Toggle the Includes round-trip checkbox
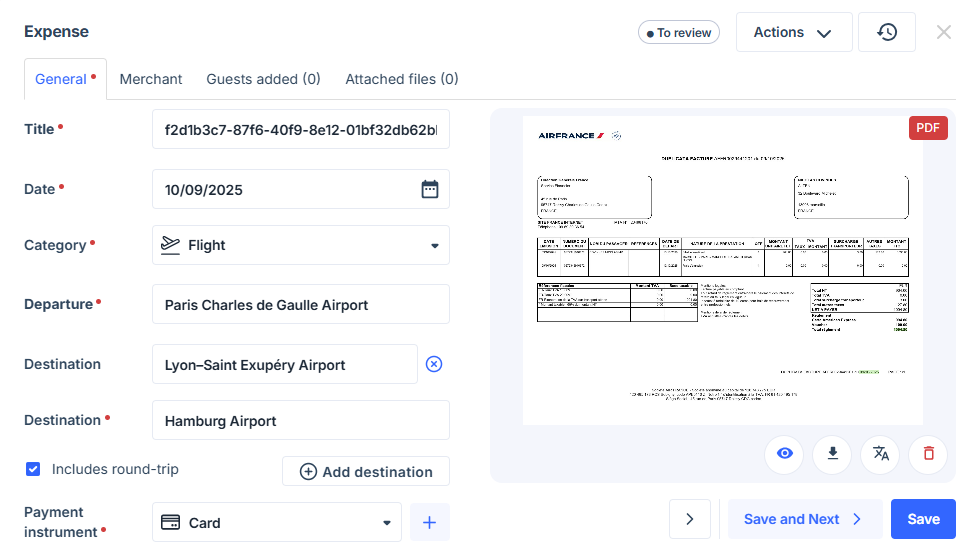 click(x=33, y=469)
